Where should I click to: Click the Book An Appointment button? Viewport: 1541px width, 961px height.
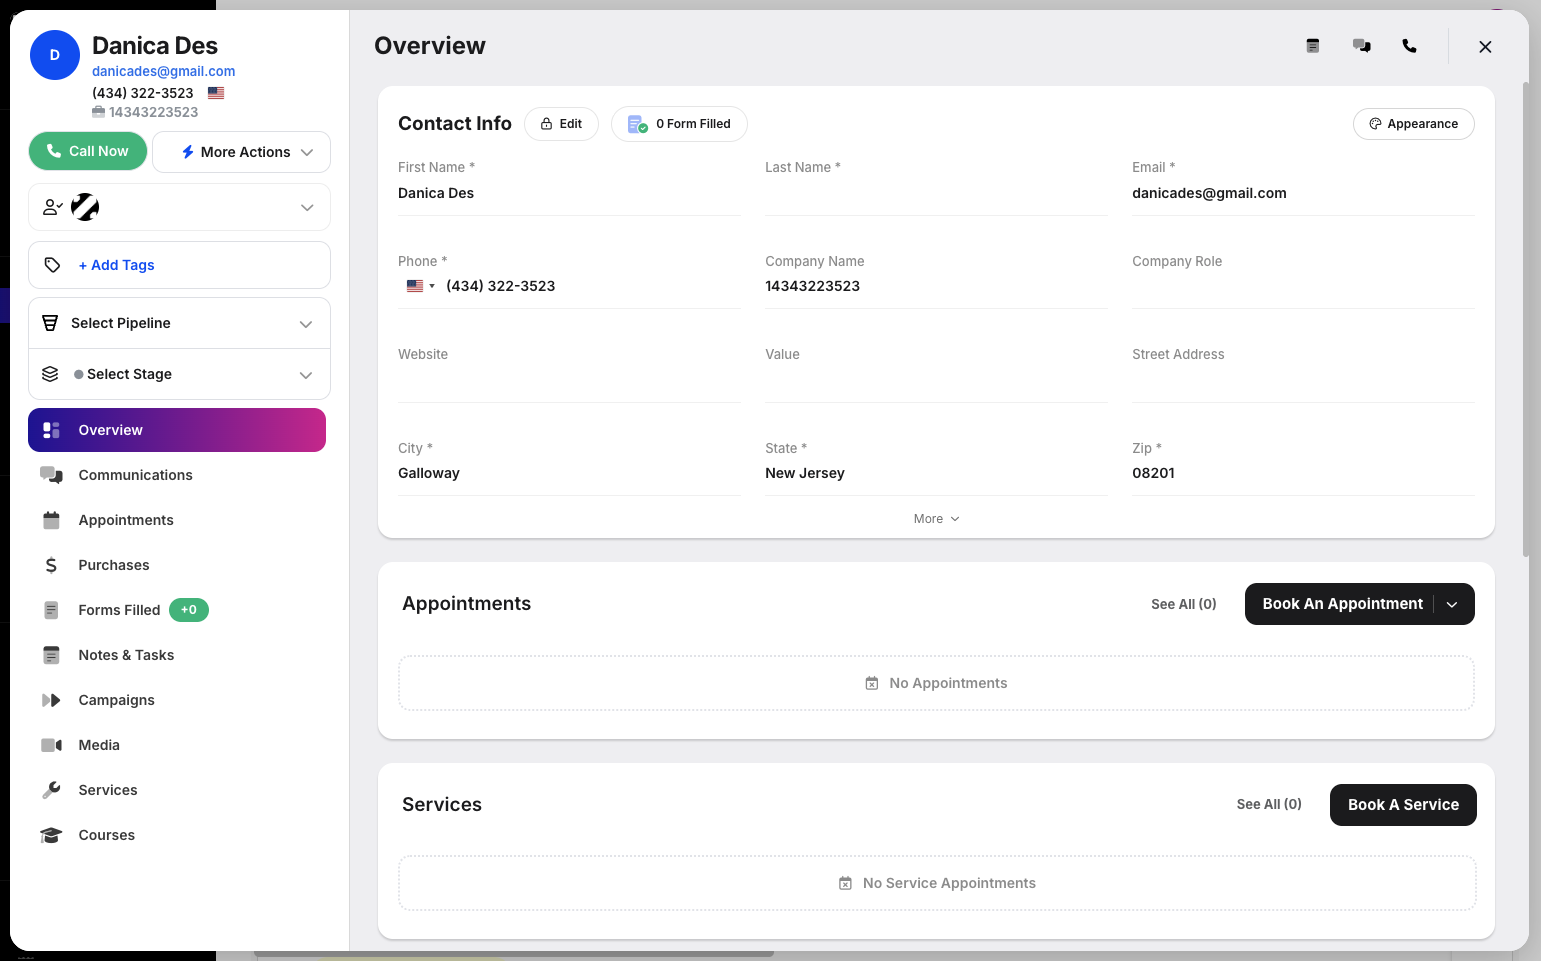(1342, 604)
